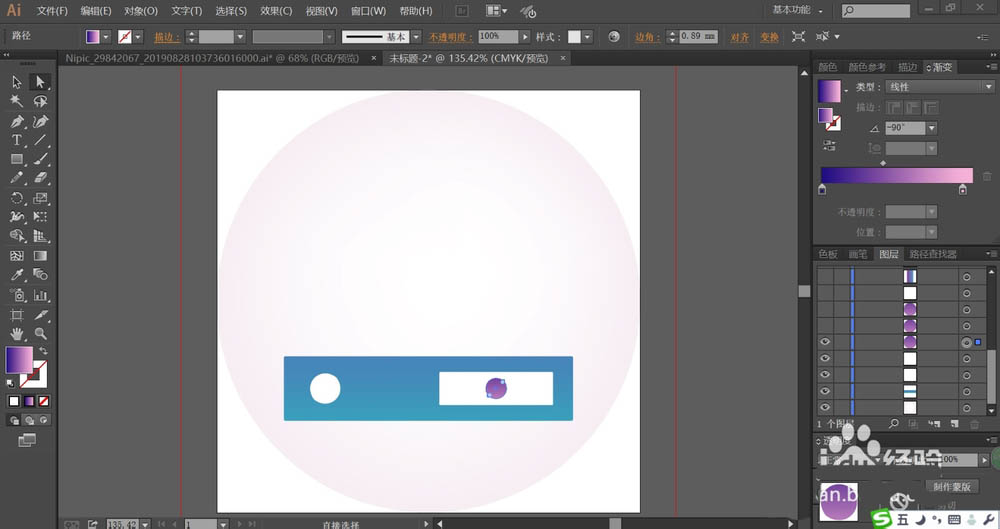The width and height of the screenshot is (1000, 529).
Task: Open the gradient angle dropdown
Action: (x=932, y=128)
